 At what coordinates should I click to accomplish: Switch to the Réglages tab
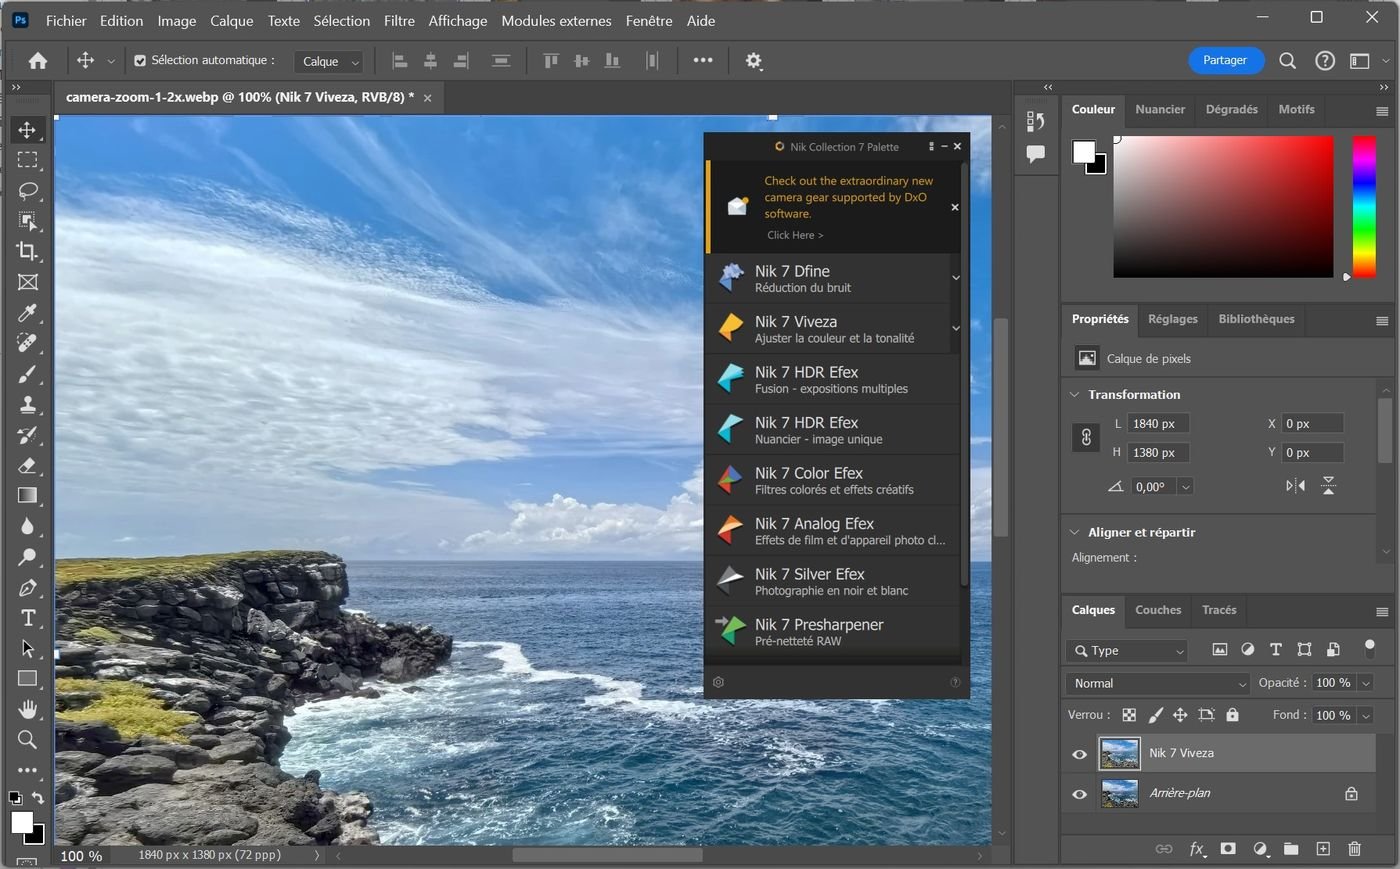click(1173, 320)
